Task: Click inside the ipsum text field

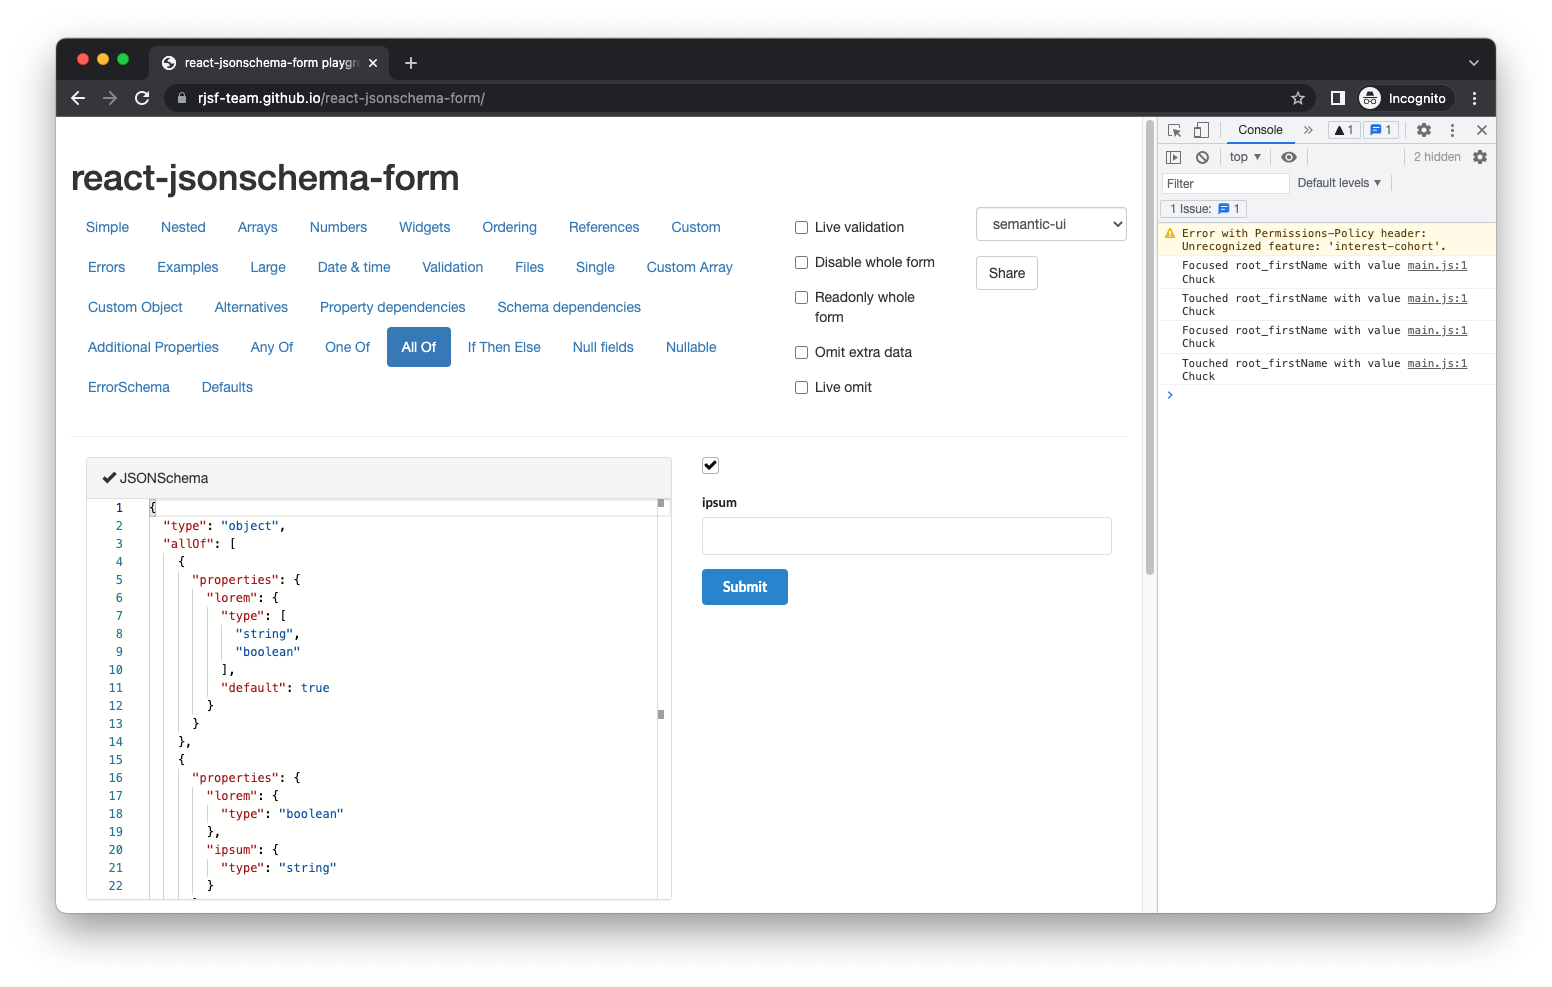Action: coord(906,536)
